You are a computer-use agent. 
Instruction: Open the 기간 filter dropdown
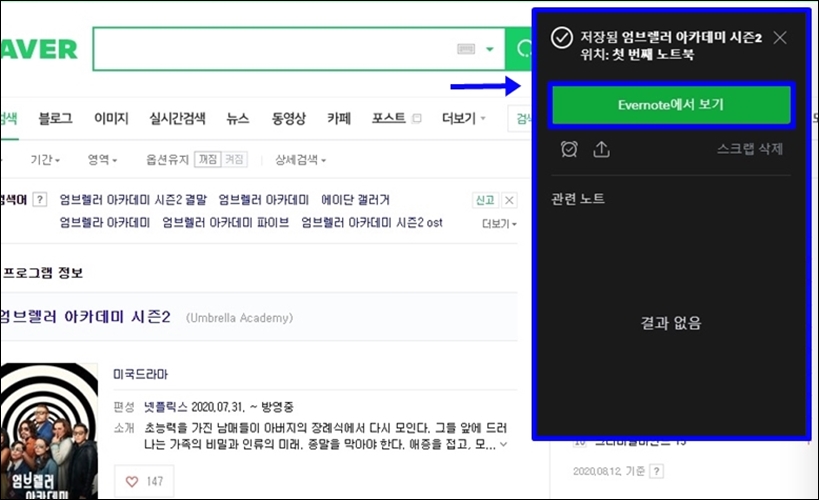[x=45, y=159]
